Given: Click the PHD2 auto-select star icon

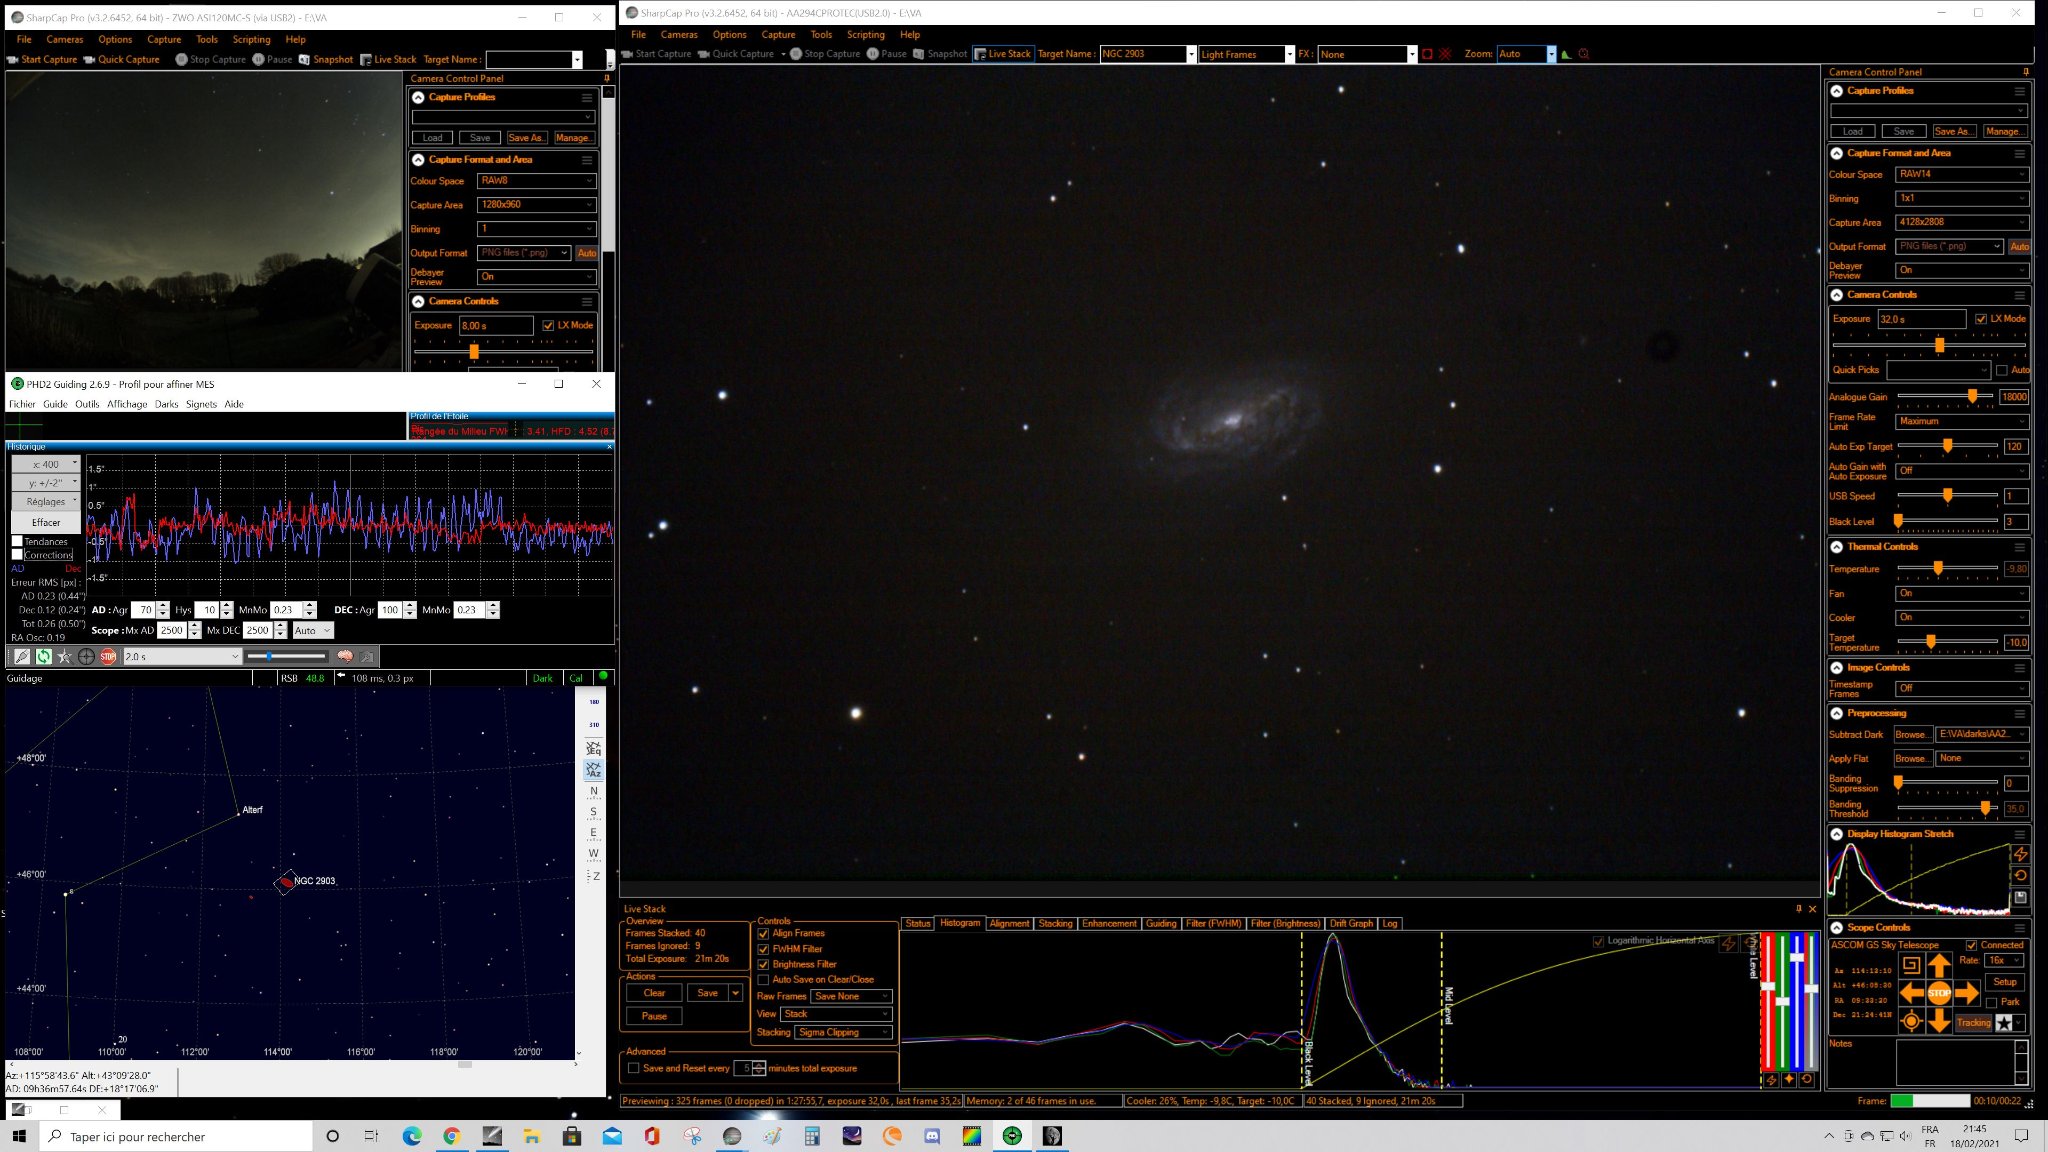Looking at the screenshot, I should click(65, 656).
